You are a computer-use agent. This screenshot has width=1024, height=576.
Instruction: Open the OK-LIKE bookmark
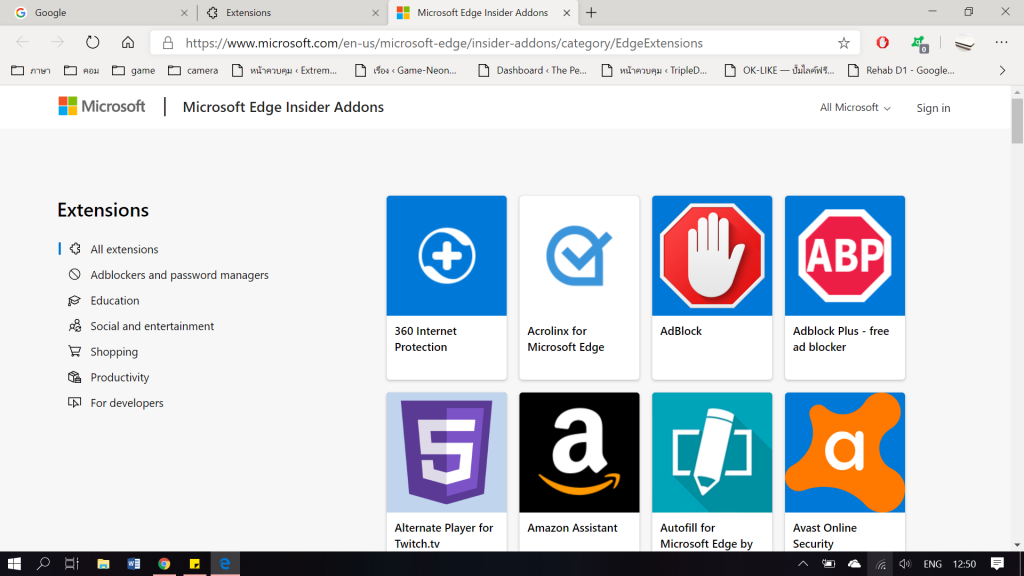[x=780, y=71]
